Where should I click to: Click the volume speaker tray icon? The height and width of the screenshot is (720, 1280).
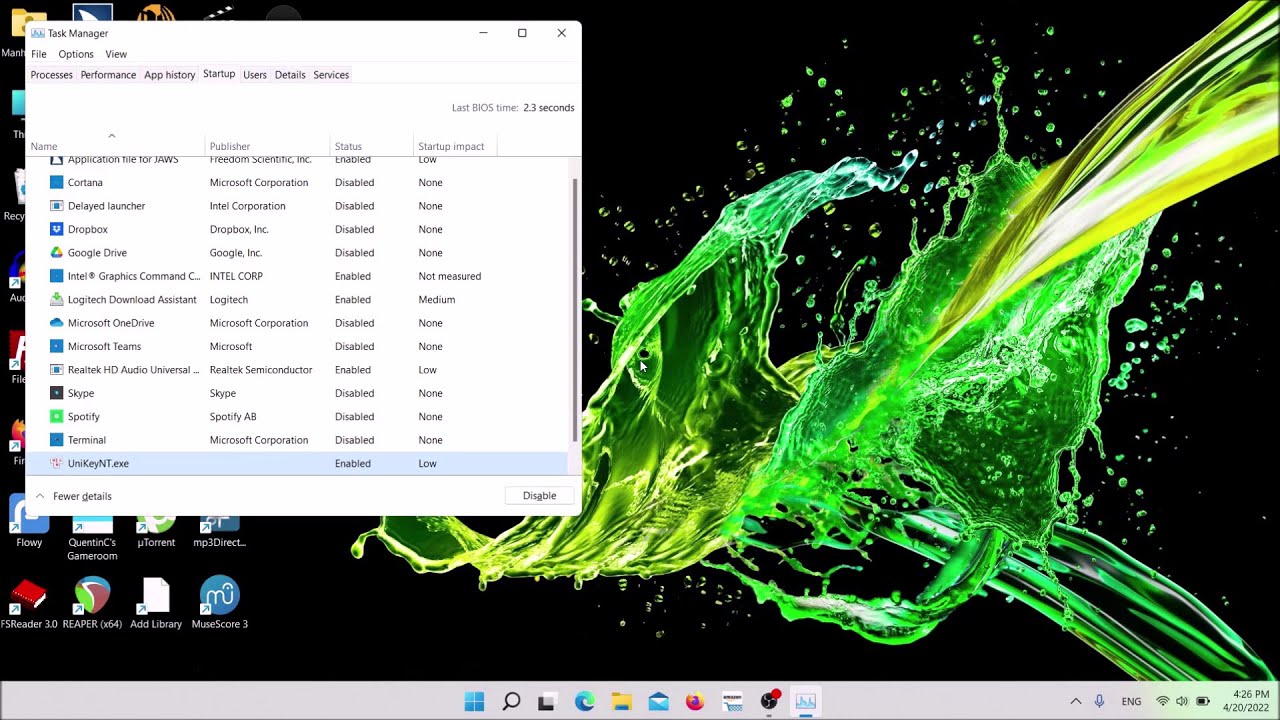click(1182, 701)
